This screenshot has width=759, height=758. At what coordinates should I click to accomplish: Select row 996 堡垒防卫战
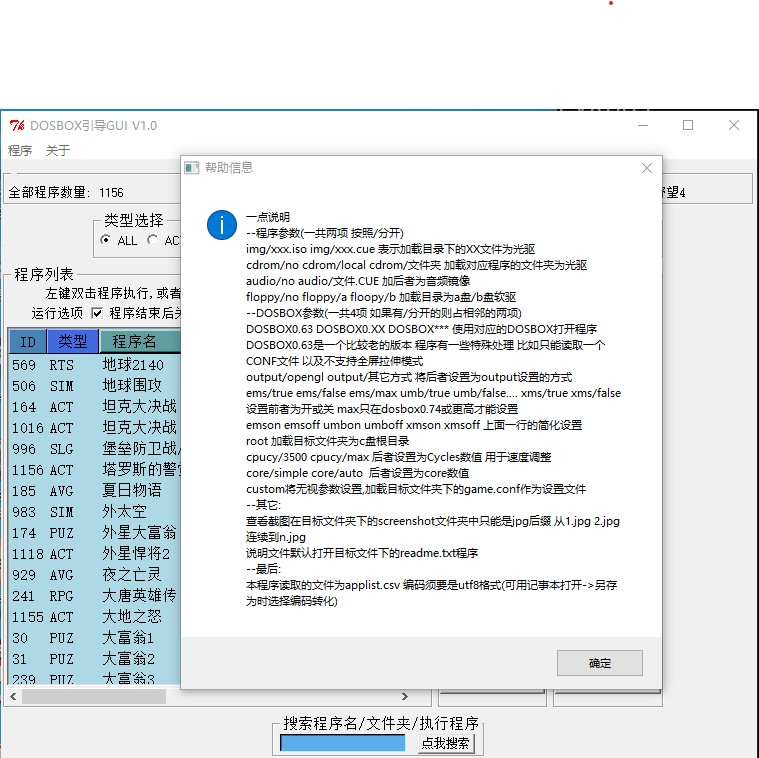(x=94, y=449)
